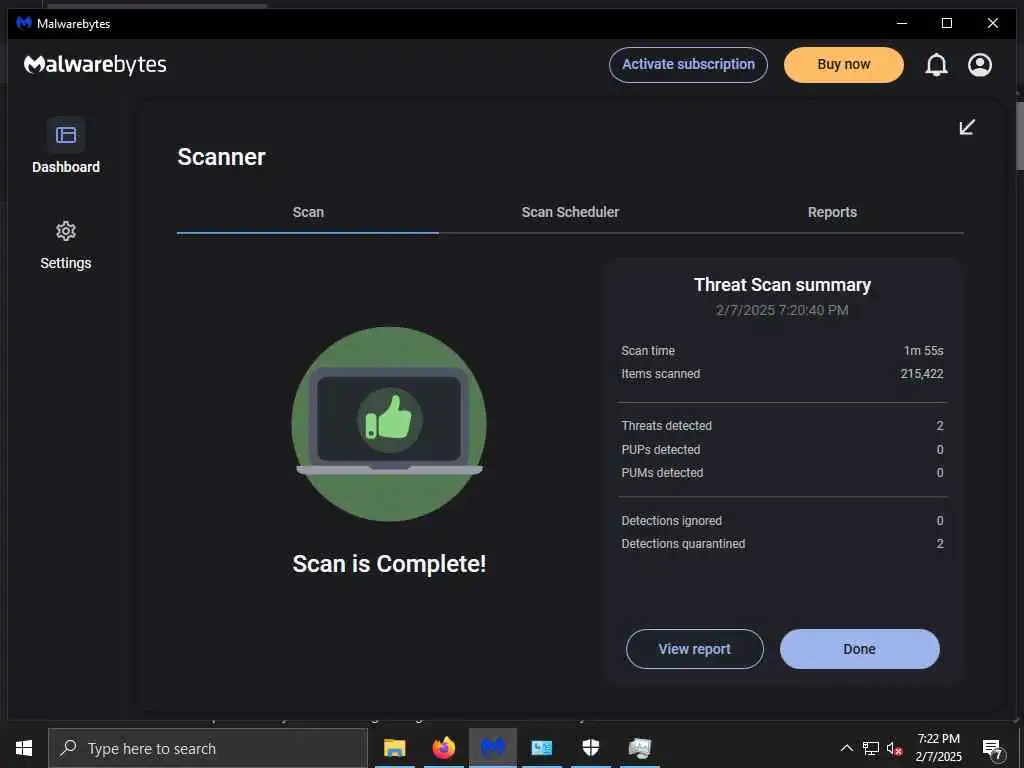
Task: Switch to the Scan Scheduler tab
Action: click(570, 212)
